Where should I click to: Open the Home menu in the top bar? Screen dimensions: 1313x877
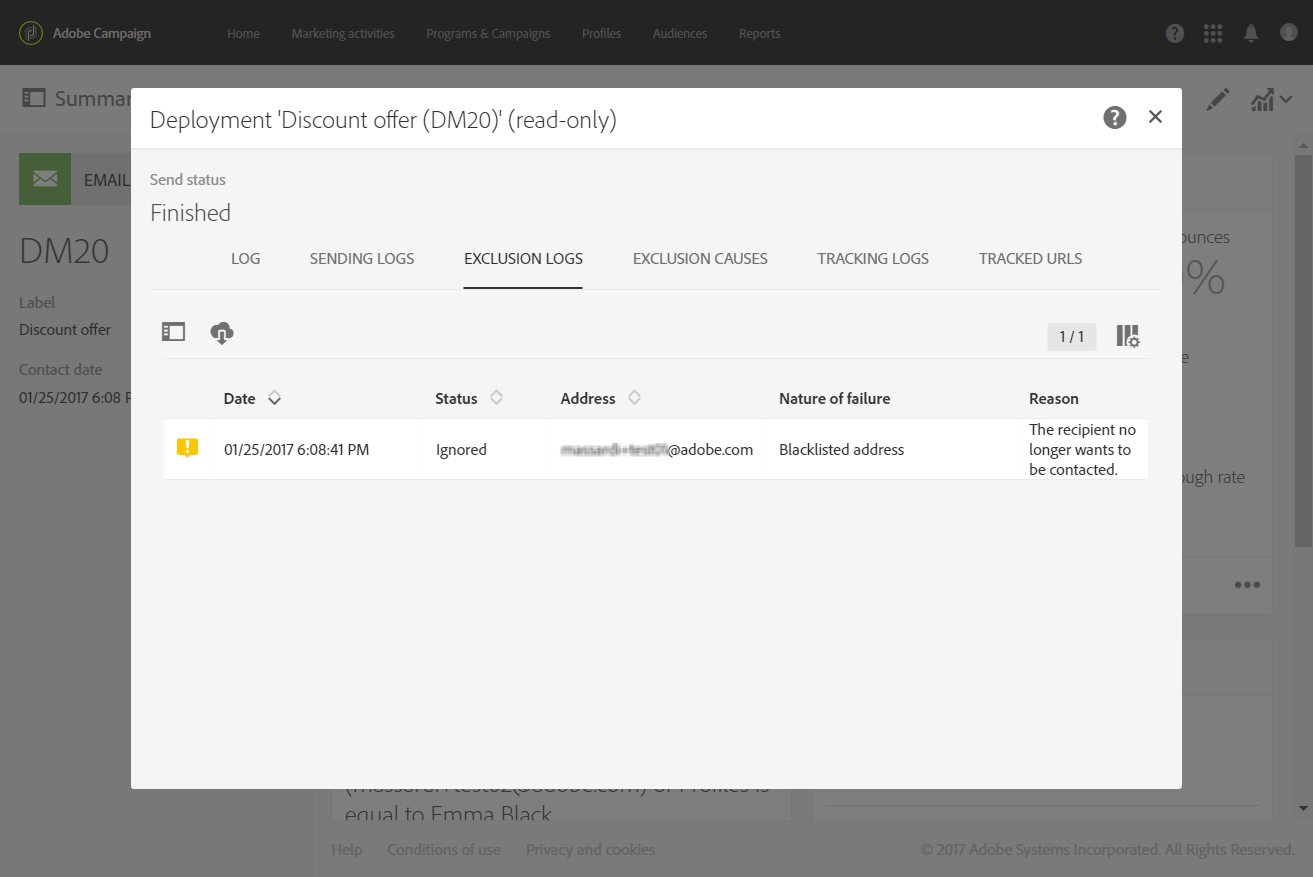243,34
